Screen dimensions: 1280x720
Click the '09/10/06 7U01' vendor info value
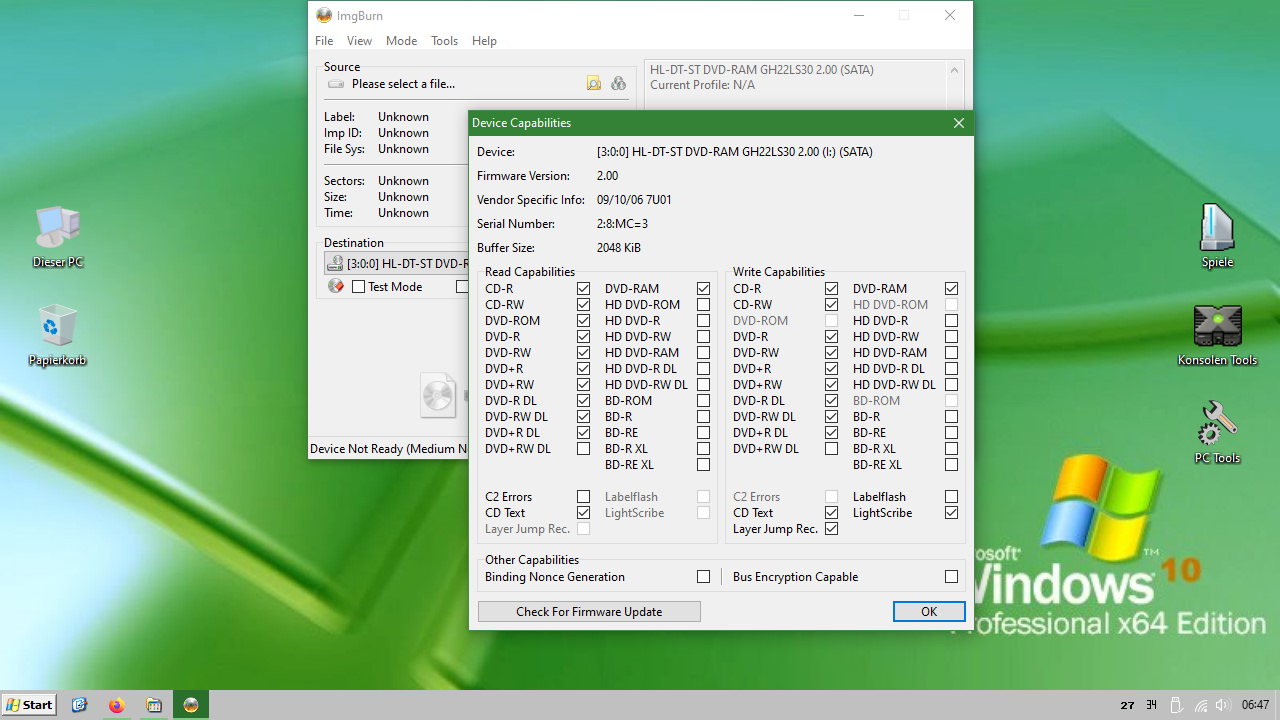[634, 200]
